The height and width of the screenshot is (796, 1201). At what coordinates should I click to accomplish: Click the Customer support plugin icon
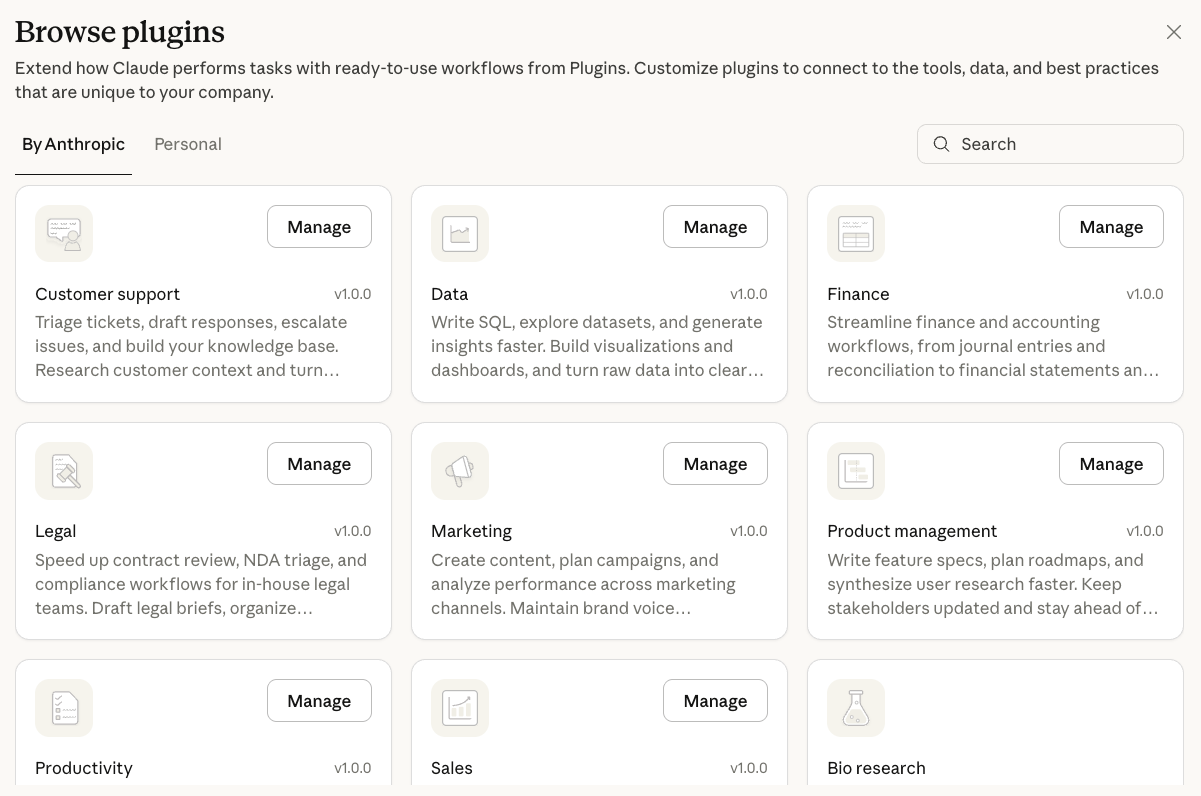[x=64, y=233]
